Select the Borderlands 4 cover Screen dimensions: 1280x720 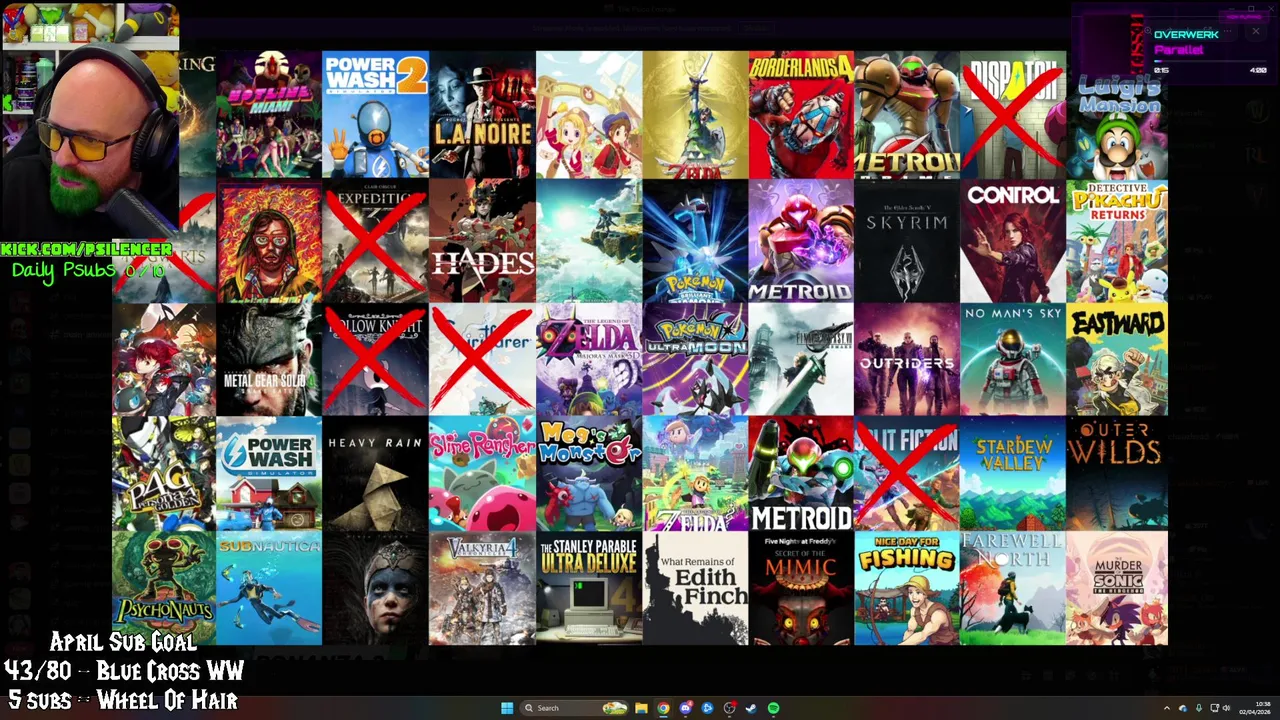pos(801,115)
